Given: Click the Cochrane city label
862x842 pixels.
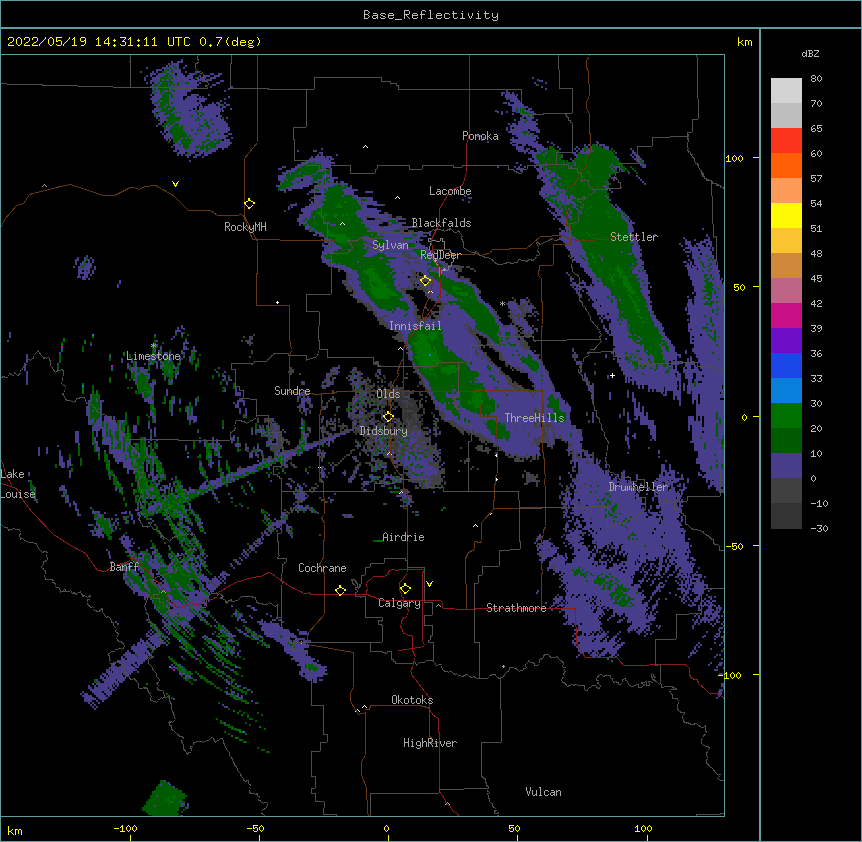Looking at the screenshot, I should pyautogui.click(x=322, y=568).
